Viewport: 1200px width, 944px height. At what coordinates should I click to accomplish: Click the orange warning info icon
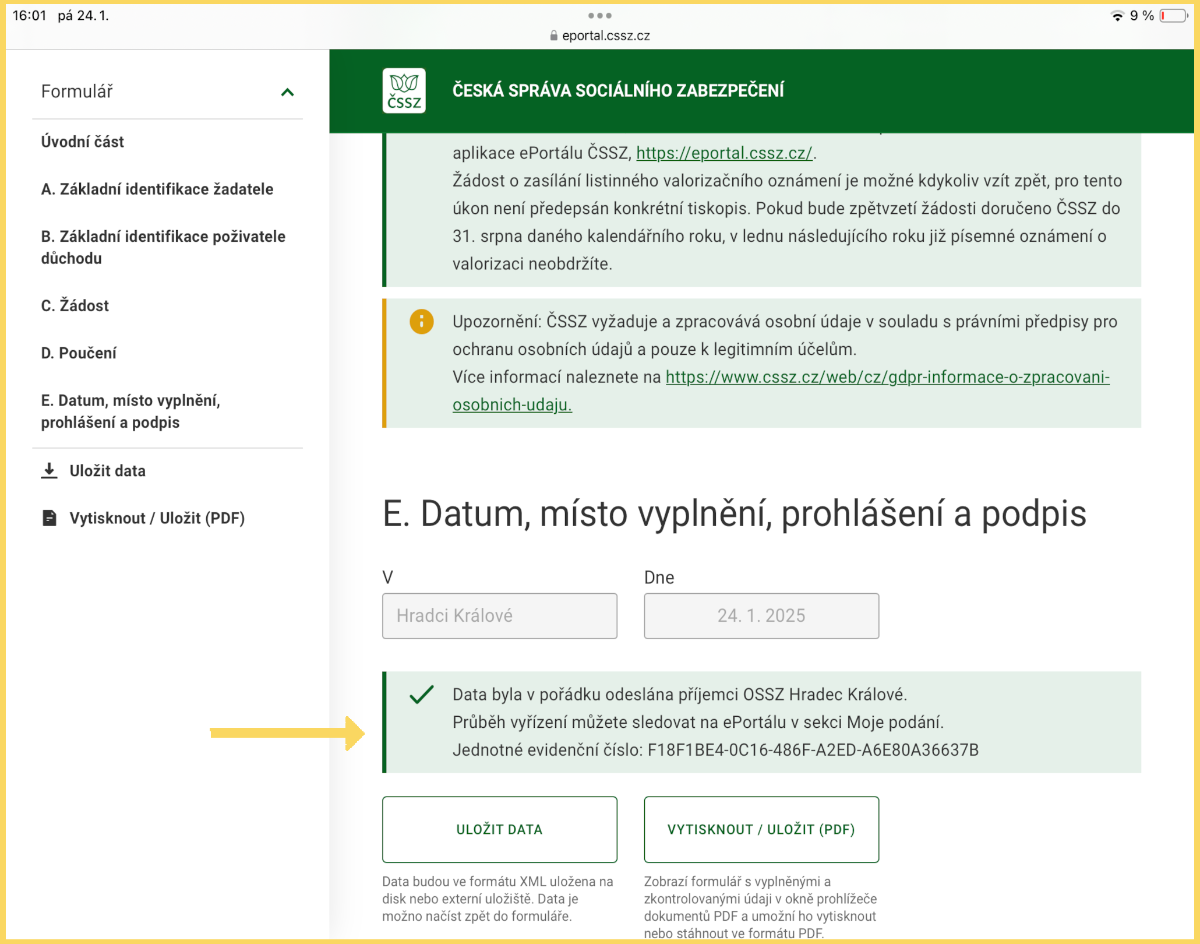pos(422,322)
